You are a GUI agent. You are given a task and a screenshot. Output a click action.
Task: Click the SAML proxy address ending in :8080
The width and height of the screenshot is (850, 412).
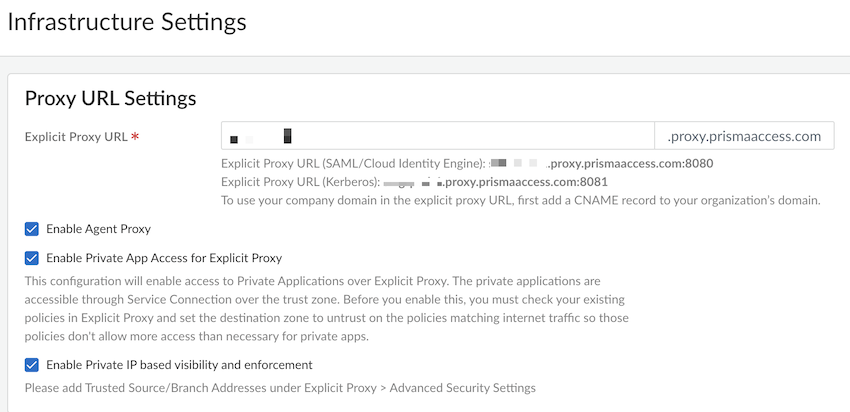pos(629,163)
